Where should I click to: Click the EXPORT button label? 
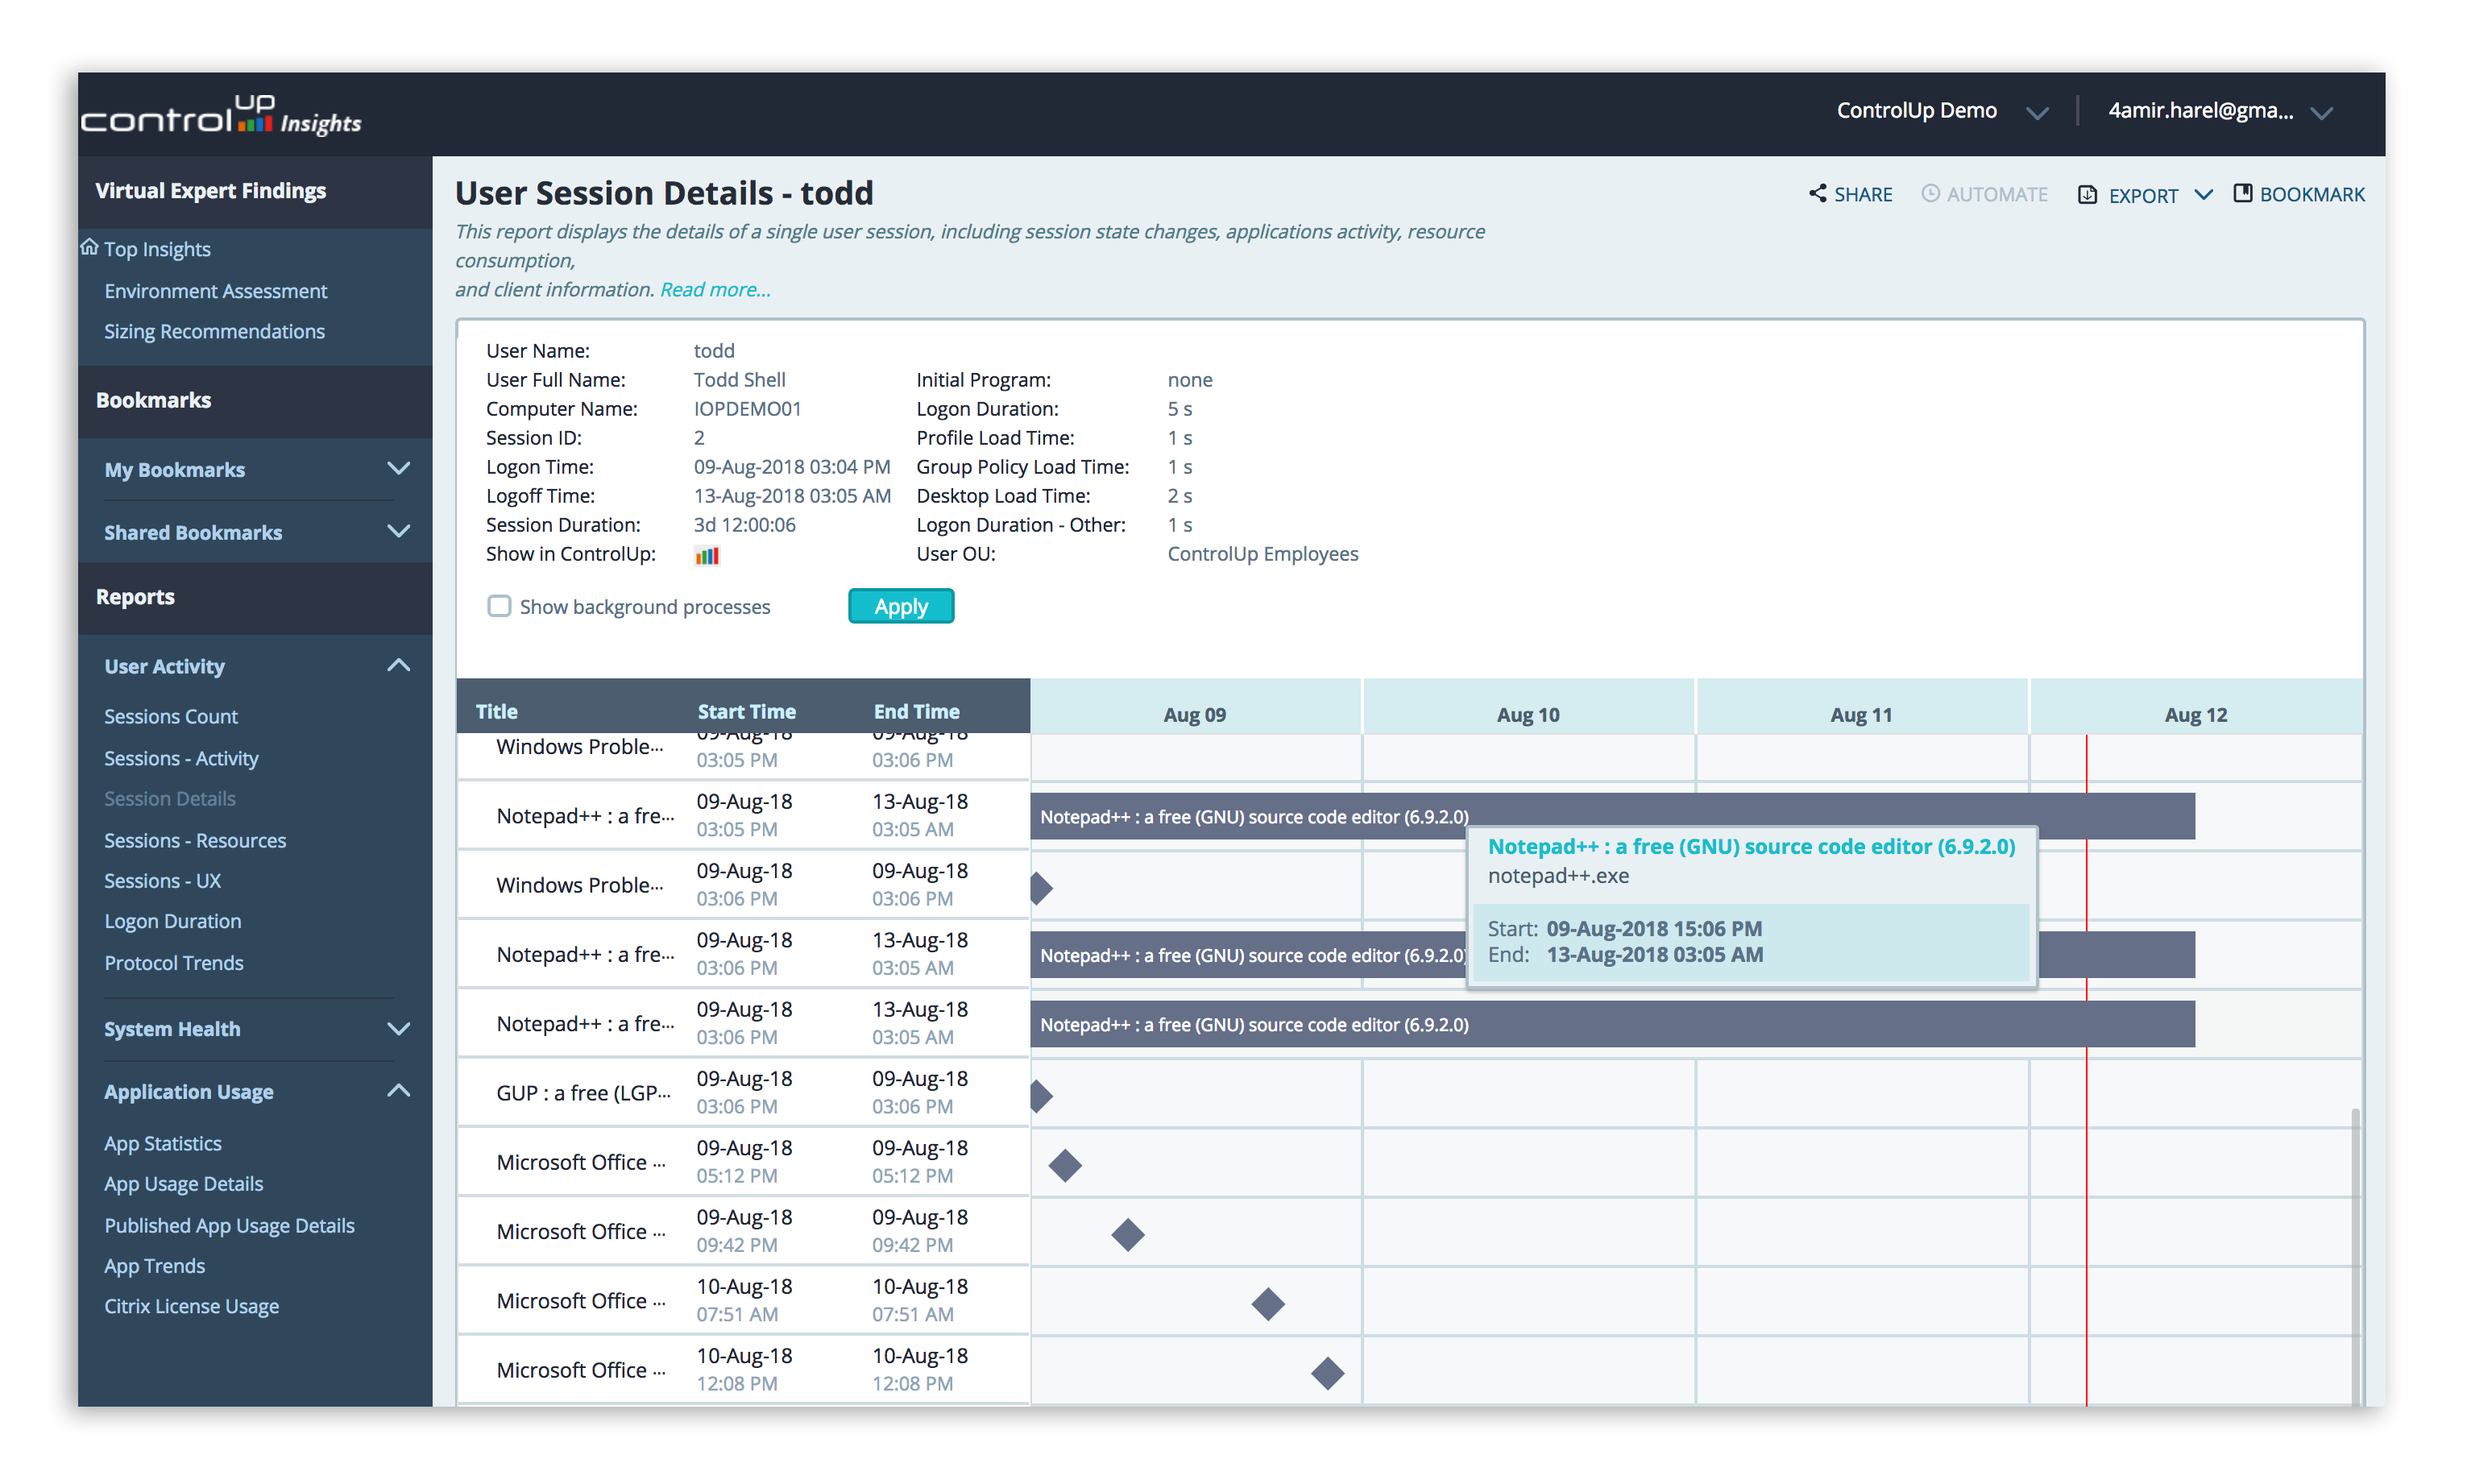click(x=2142, y=196)
